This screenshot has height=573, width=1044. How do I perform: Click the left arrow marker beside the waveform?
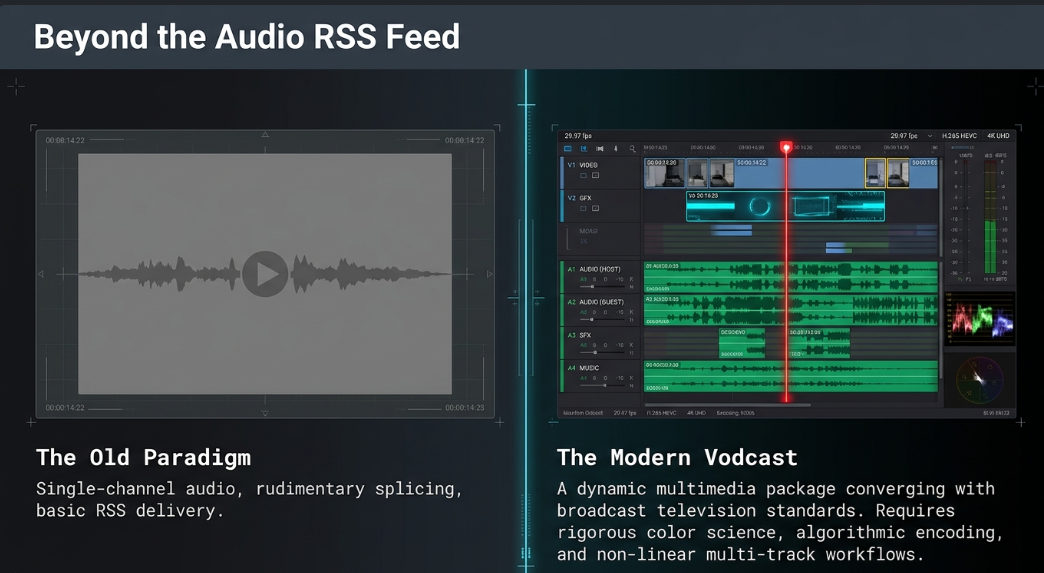(x=41, y=274)
